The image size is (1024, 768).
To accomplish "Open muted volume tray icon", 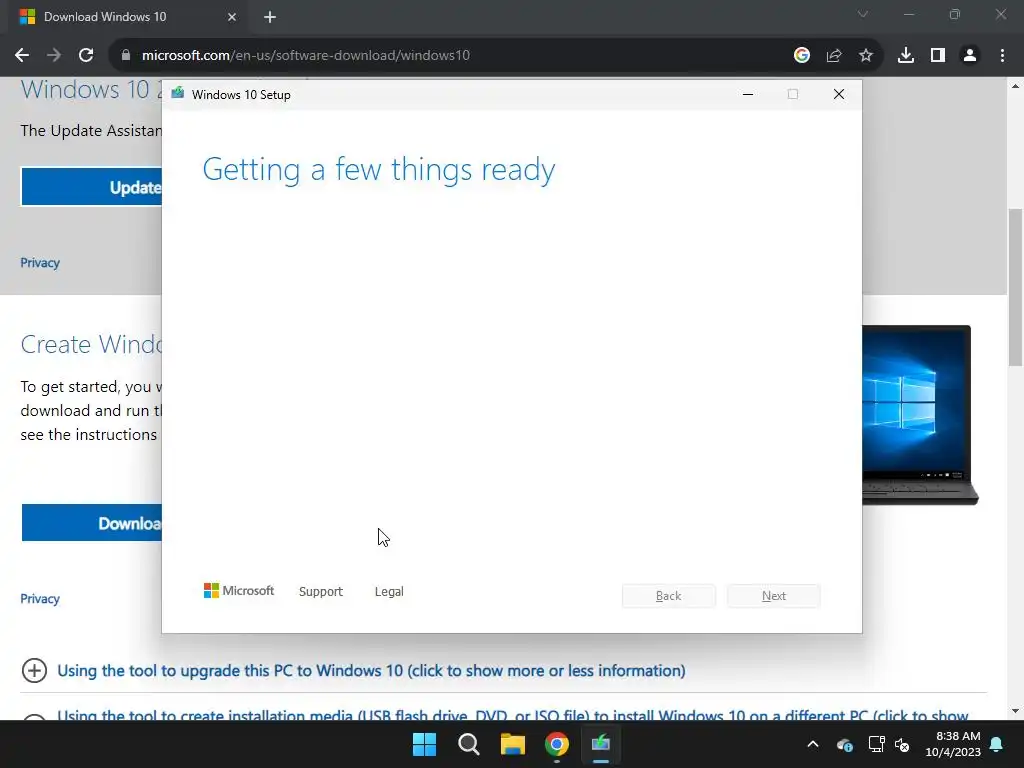I will click(x=902, y=744).
